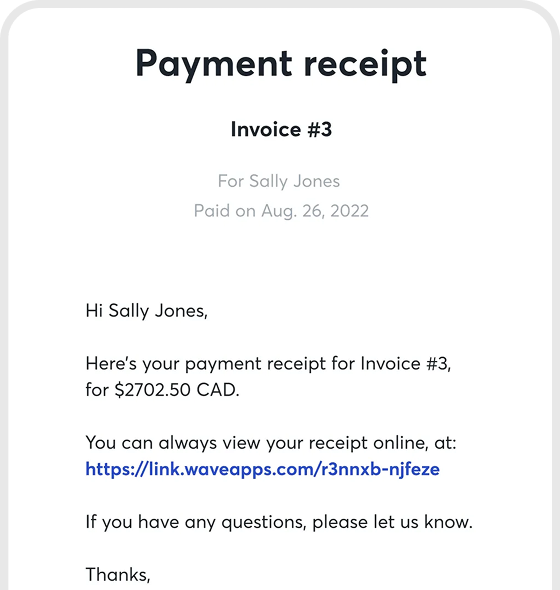Click the Thanks closing text
This screenshot has height=590, width=560.
tap(118, 575)
